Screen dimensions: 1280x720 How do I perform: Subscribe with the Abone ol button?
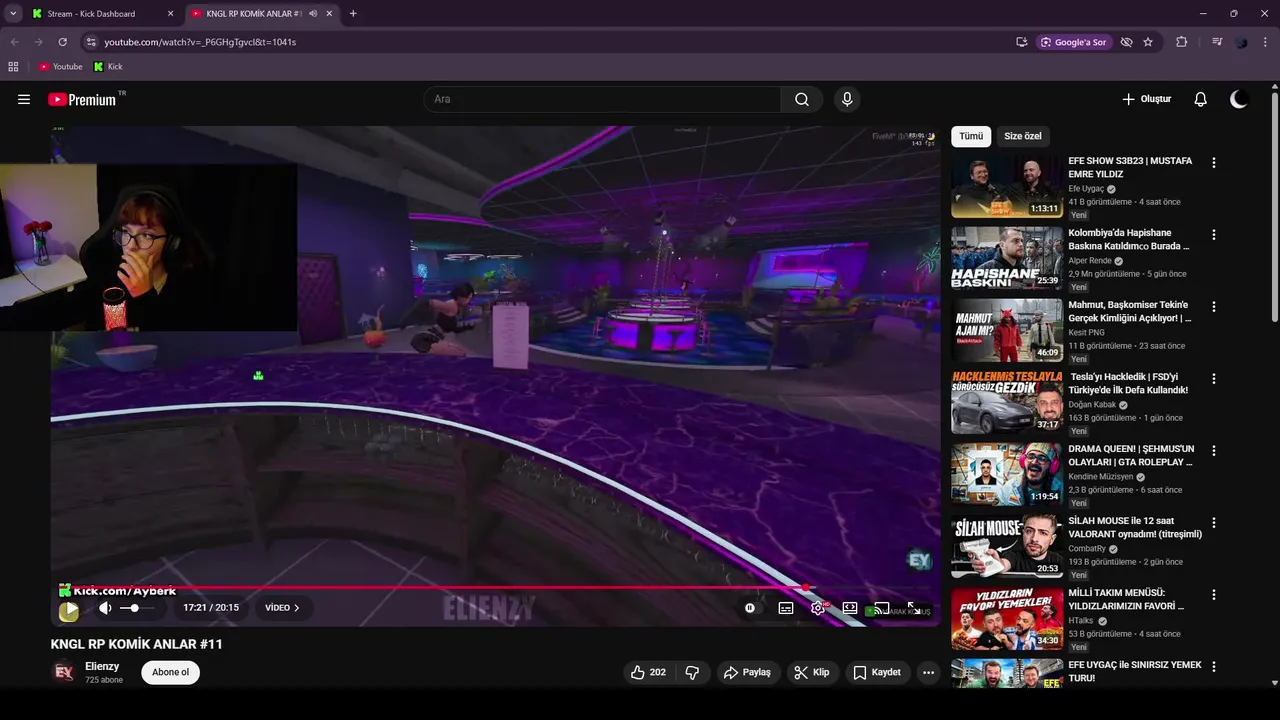click(x=170, y=672)
